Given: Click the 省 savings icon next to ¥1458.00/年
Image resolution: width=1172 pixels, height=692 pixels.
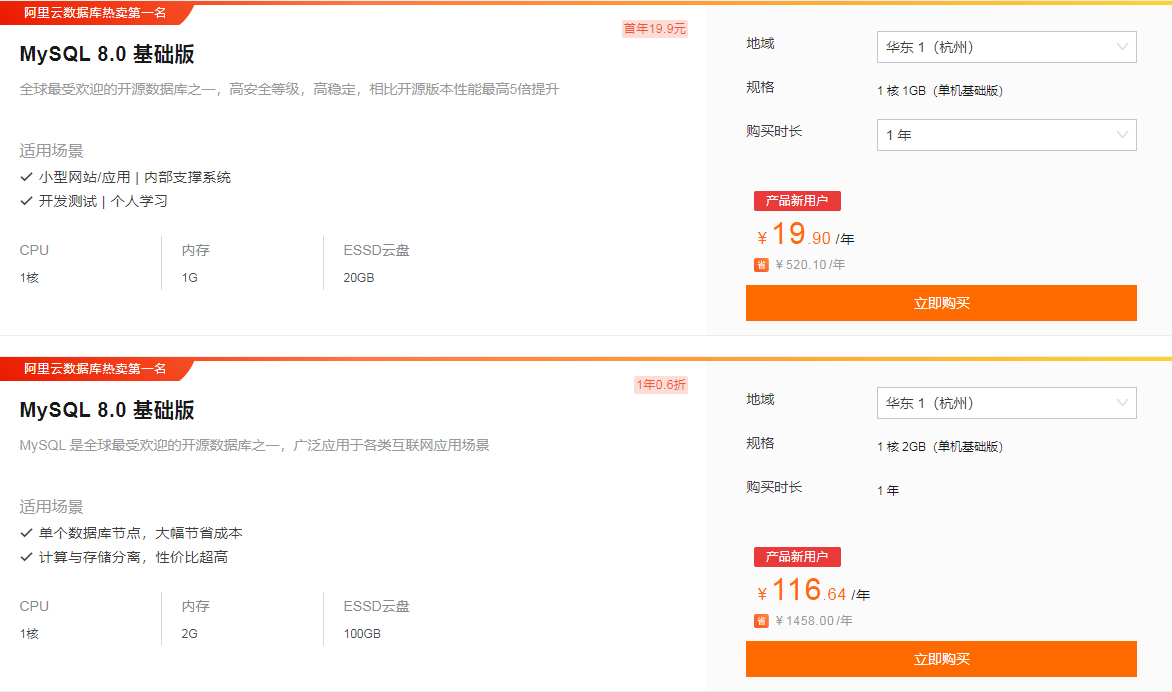Looking at the screenshot, I should click(x=761, y=621).
